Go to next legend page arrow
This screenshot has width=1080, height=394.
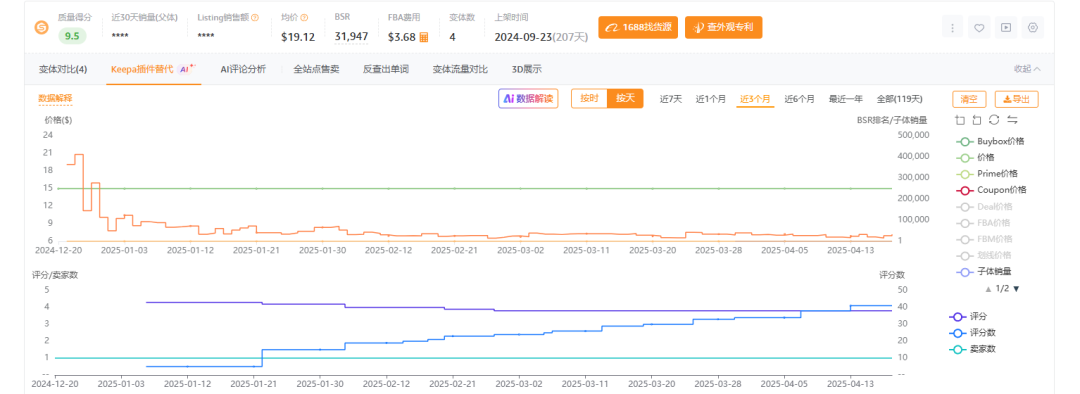click(1015, 289)
